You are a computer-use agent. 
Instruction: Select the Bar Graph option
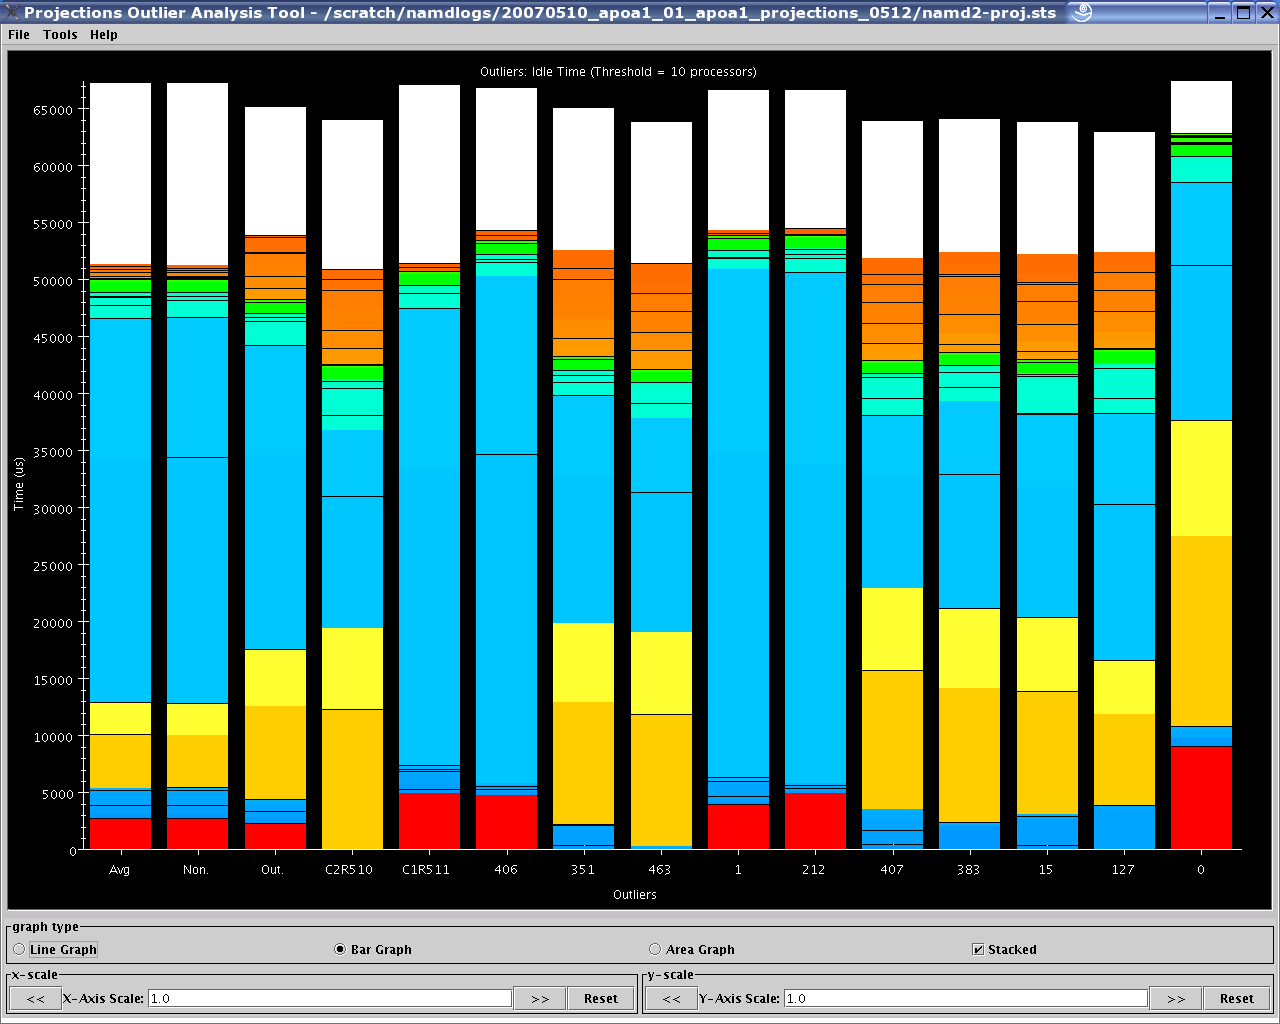(x=340, y=949)
